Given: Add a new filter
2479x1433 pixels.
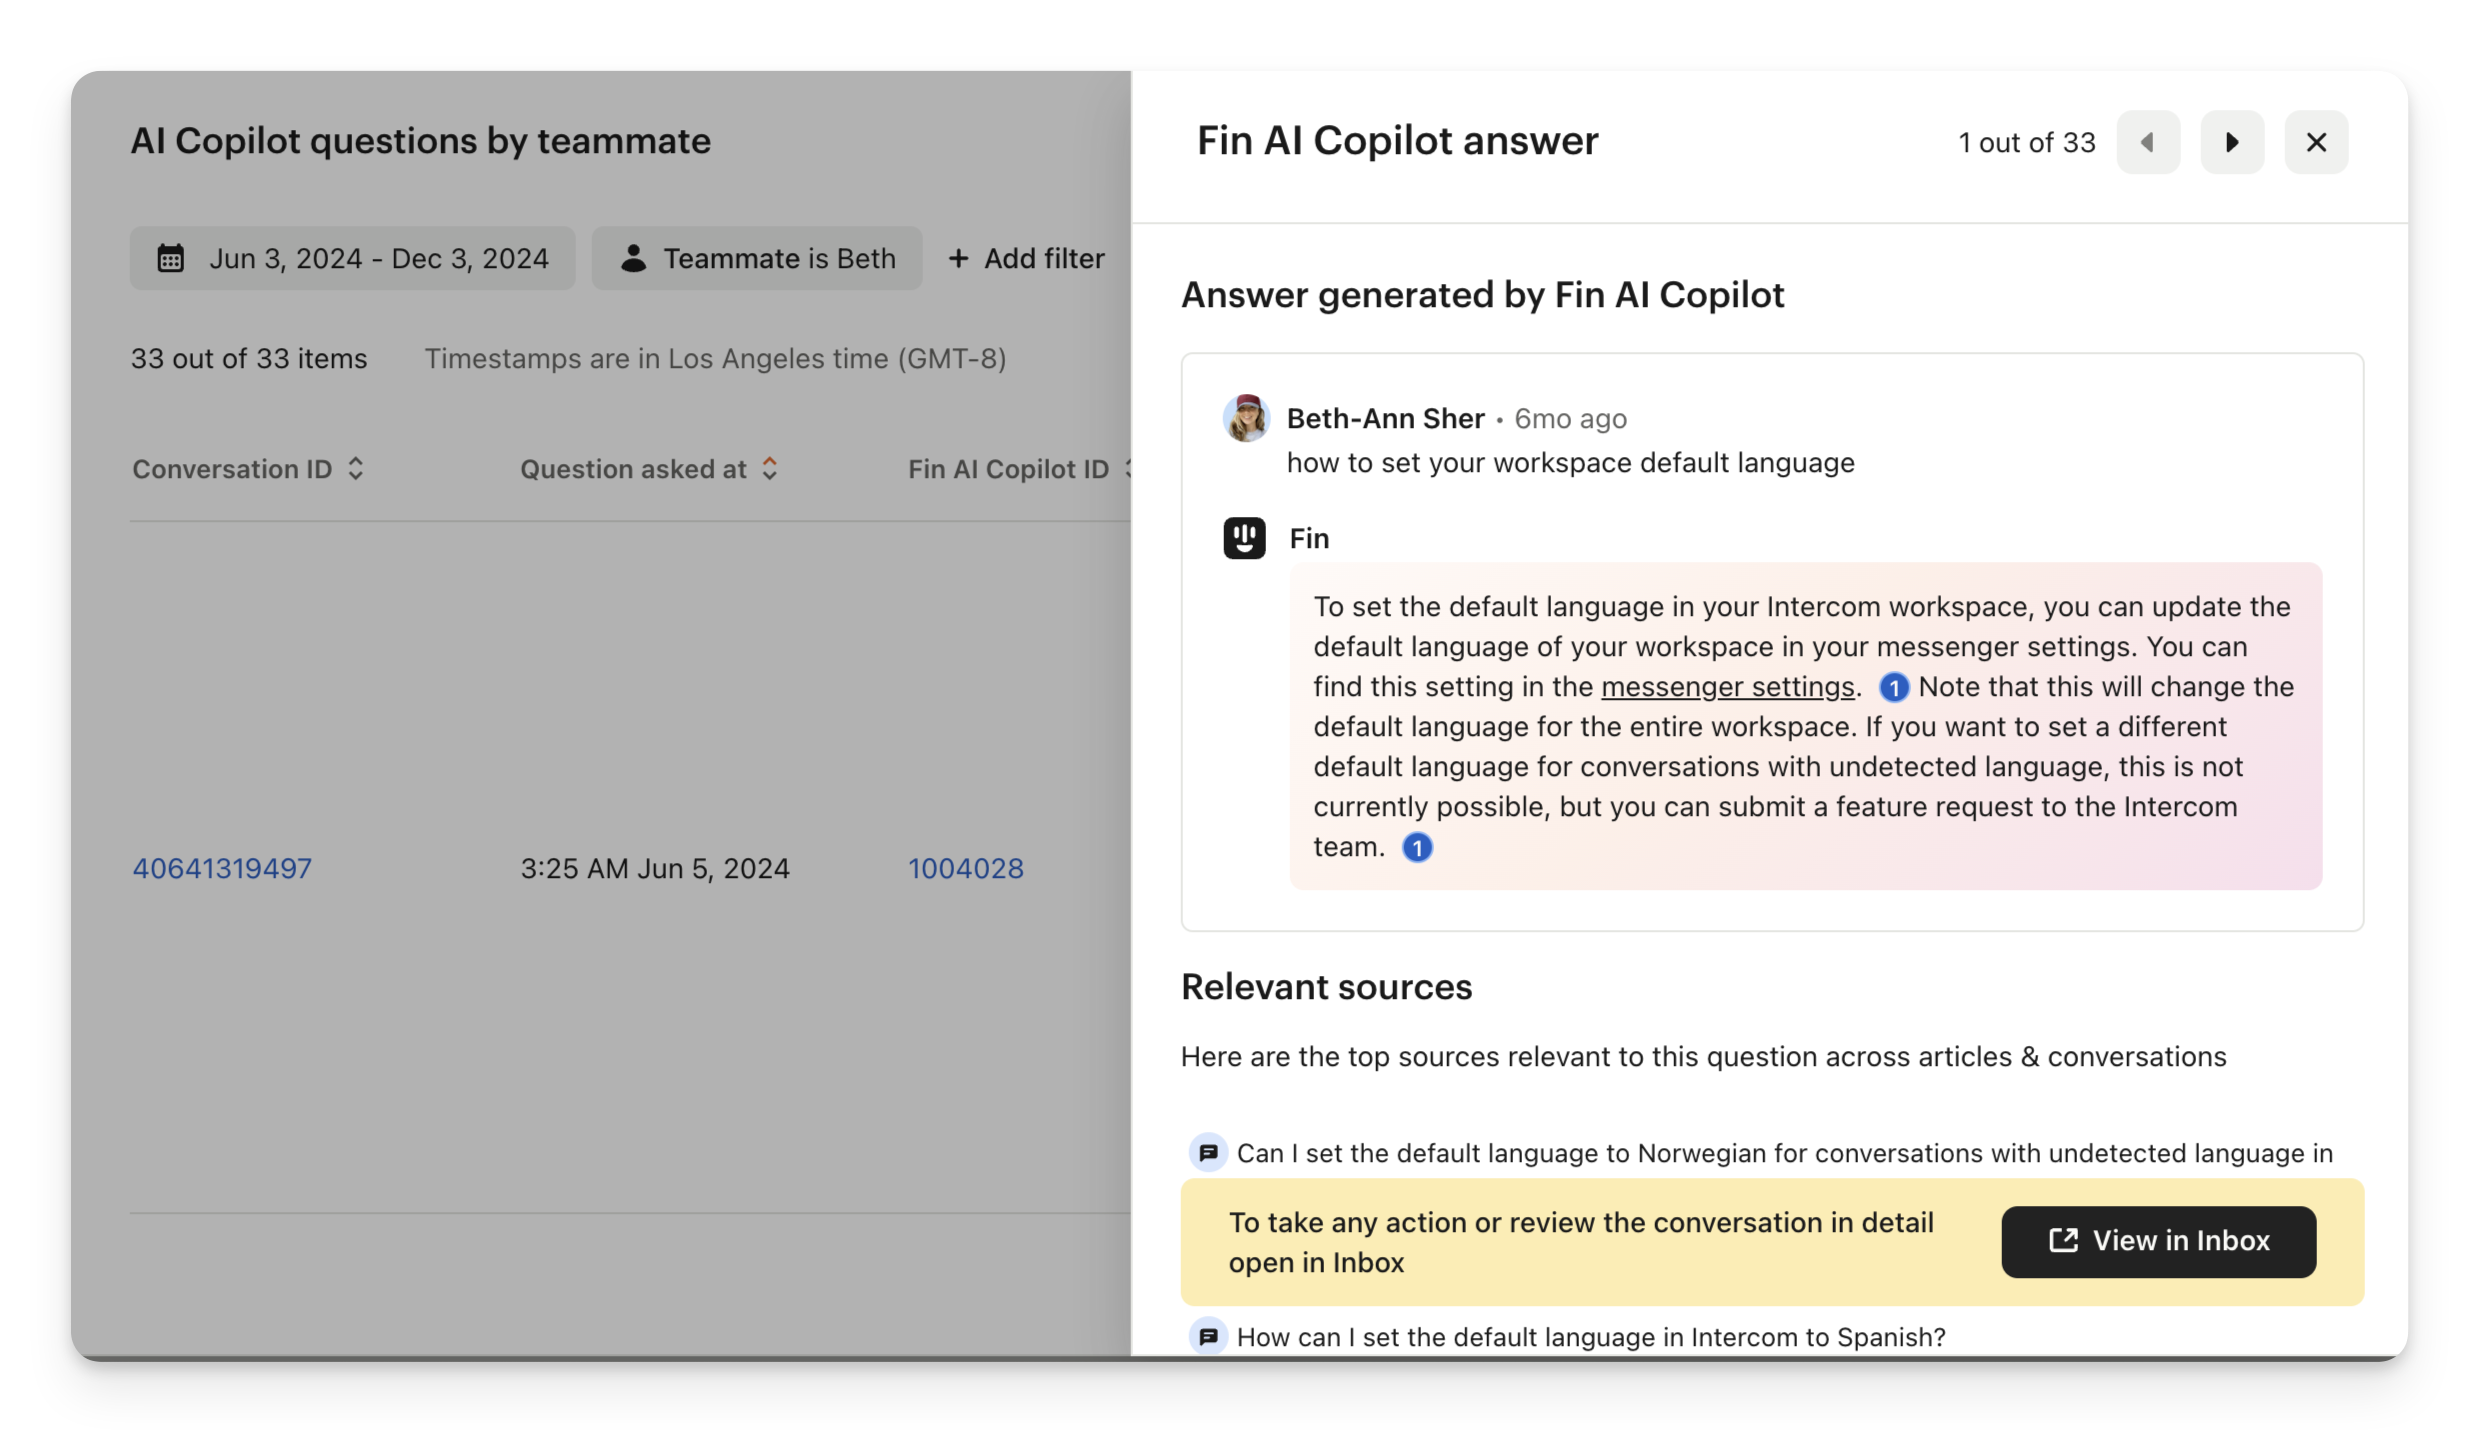Looking at the screenshot, I should (1026, 258).
